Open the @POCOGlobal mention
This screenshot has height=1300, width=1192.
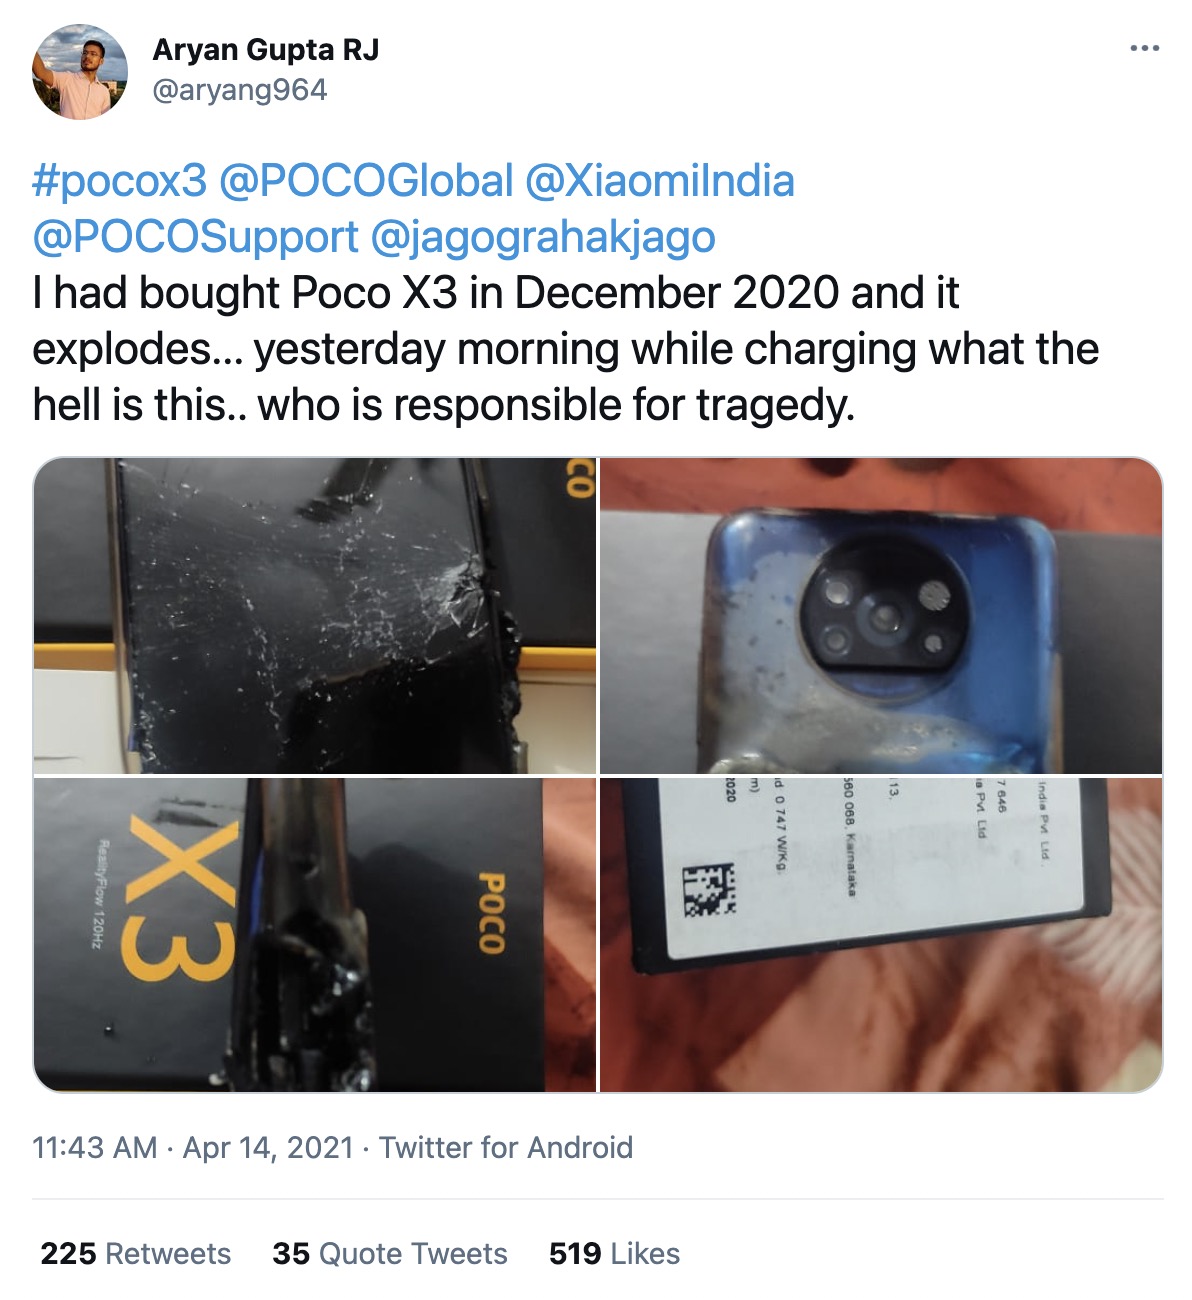[366, 181]
